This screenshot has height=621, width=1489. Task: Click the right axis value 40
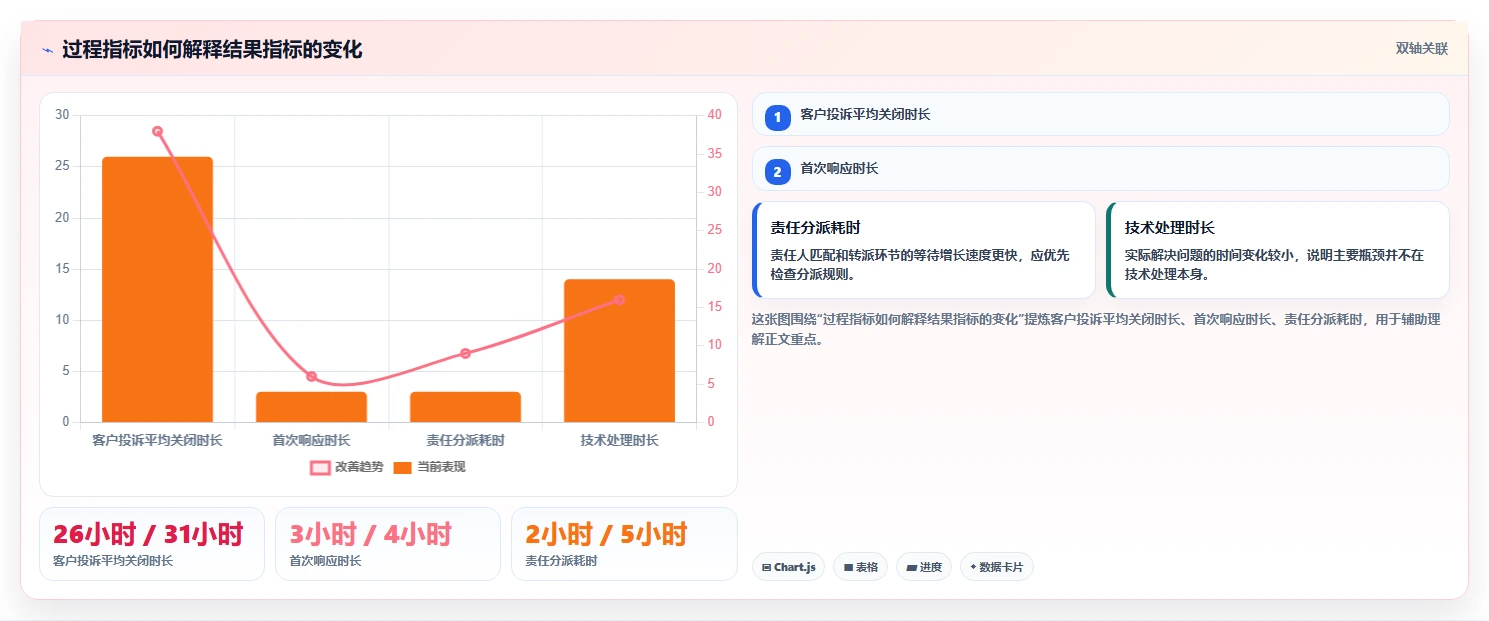[714, 115]
